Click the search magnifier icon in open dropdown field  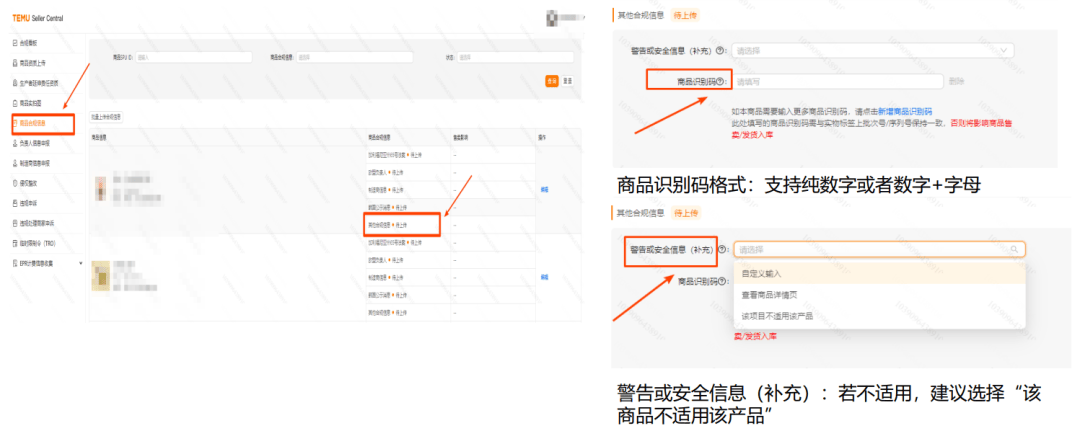click(1014, 249)
